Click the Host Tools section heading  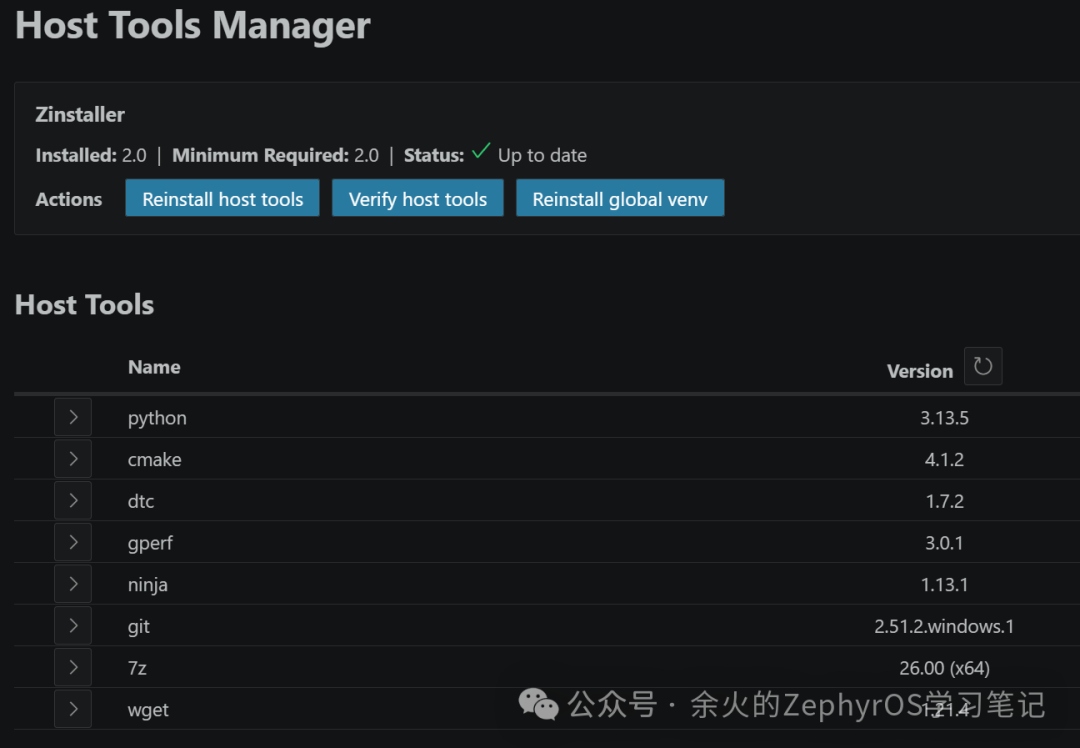(84, 304)
